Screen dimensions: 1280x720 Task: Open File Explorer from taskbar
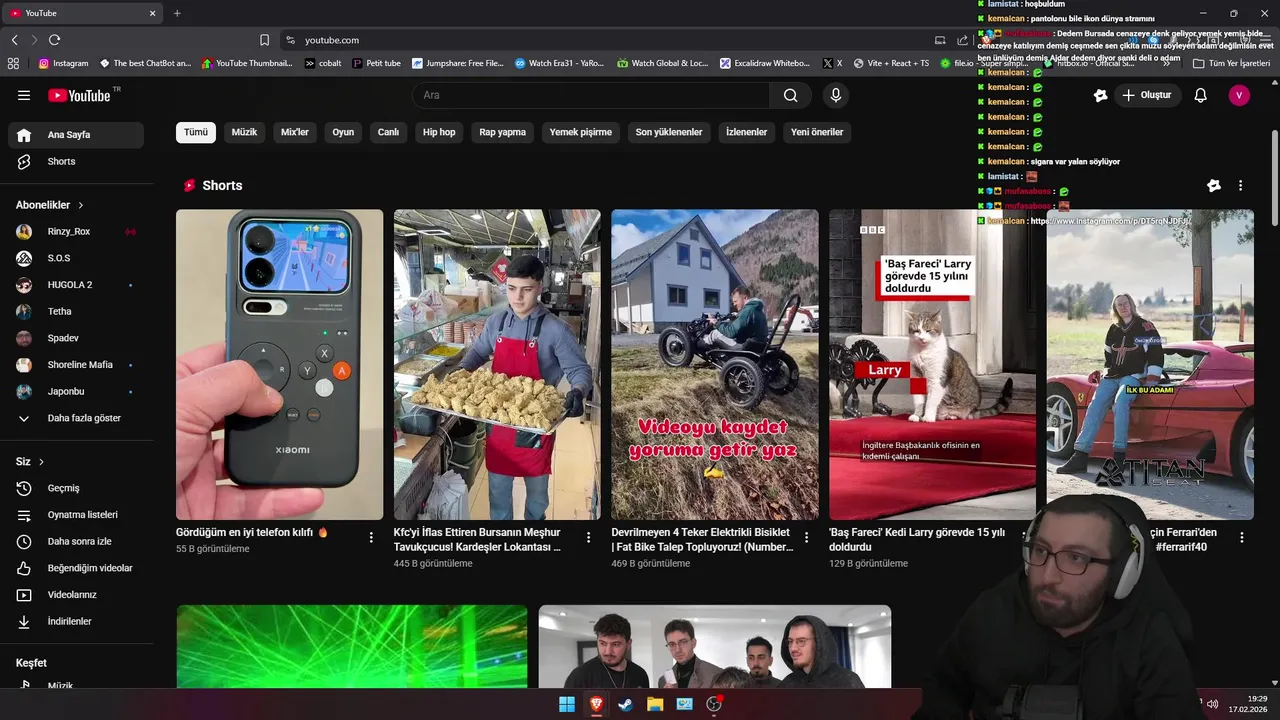655,704
